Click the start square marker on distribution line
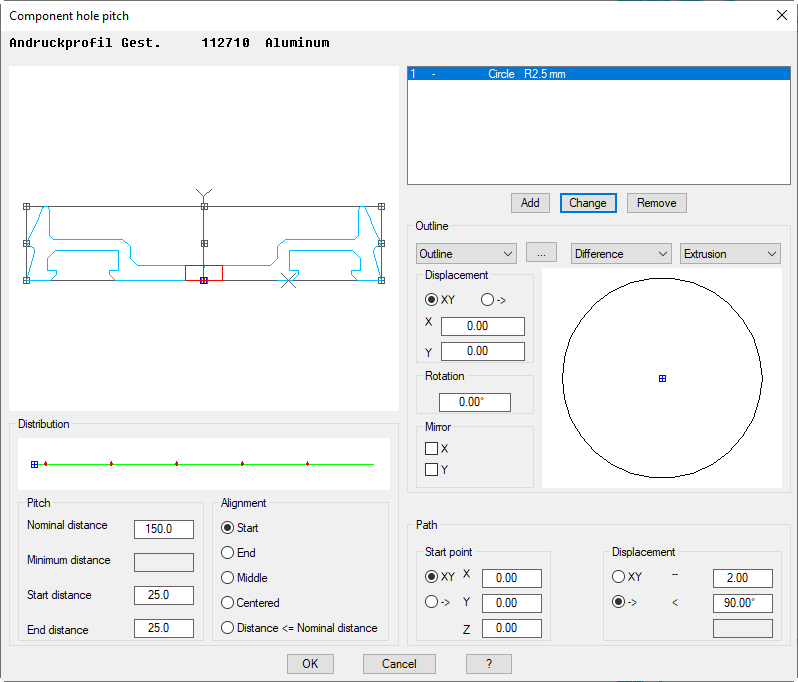The image size is (798, 682). click(x=34, y=464)
